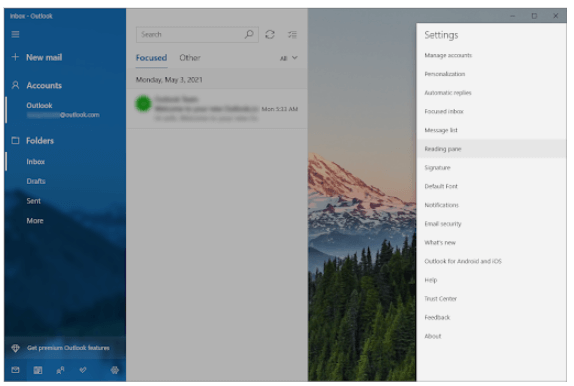Image resolution: width=574 pixels, height=386 pixels.
Task: Switch to Calendar app icon
Action: pyautogui.click(x=38, y=370)
